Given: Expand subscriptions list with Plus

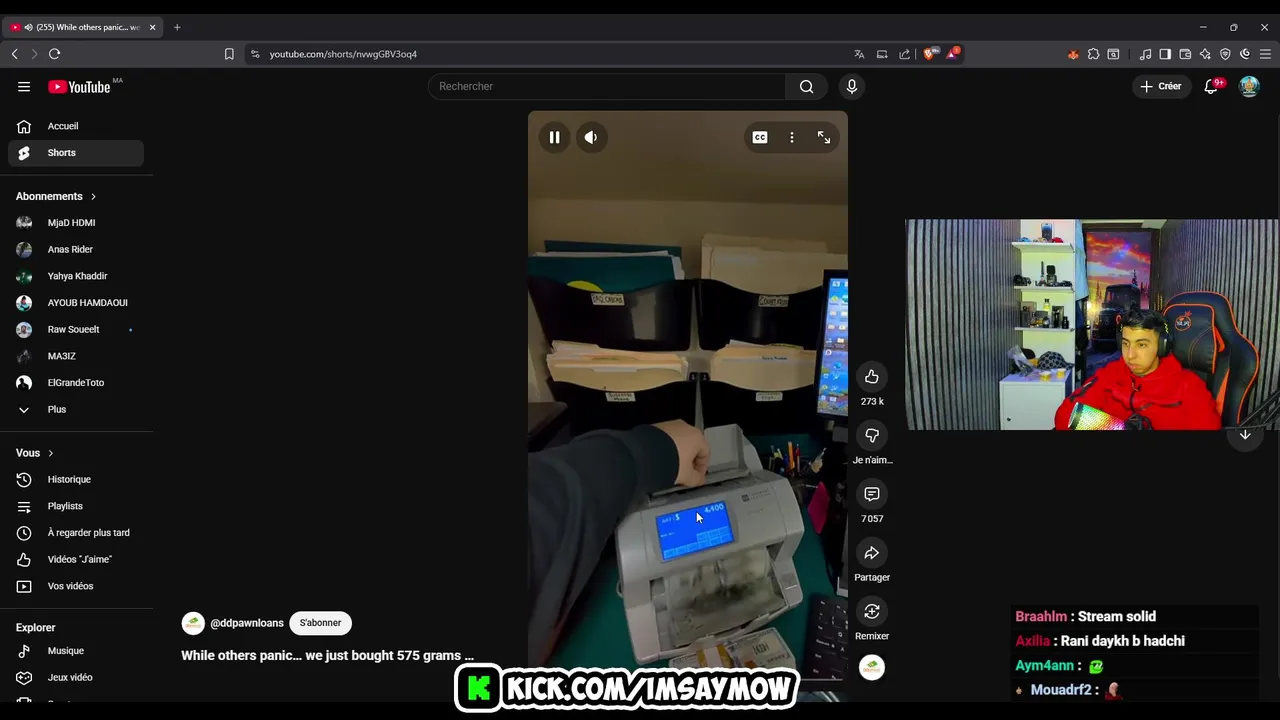Looking at the screenshot, I should (76, 409).
